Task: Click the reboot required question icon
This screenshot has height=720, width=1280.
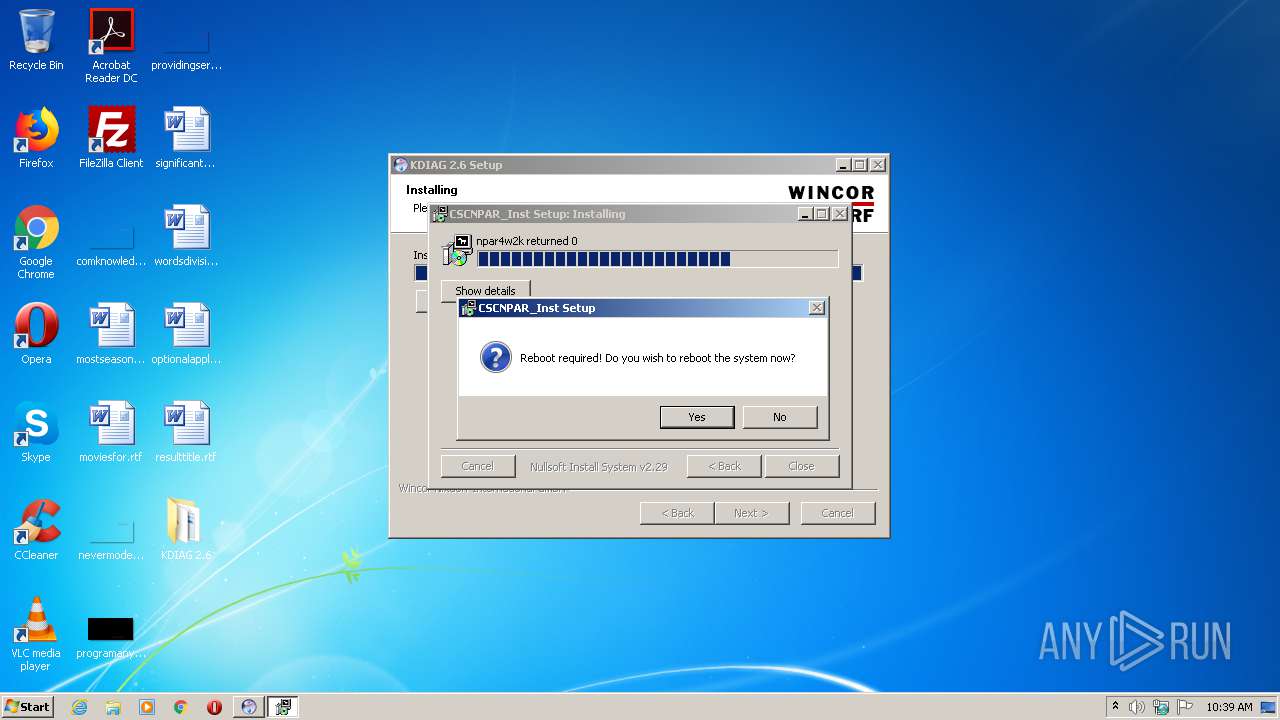Action: tap(495, 357)
